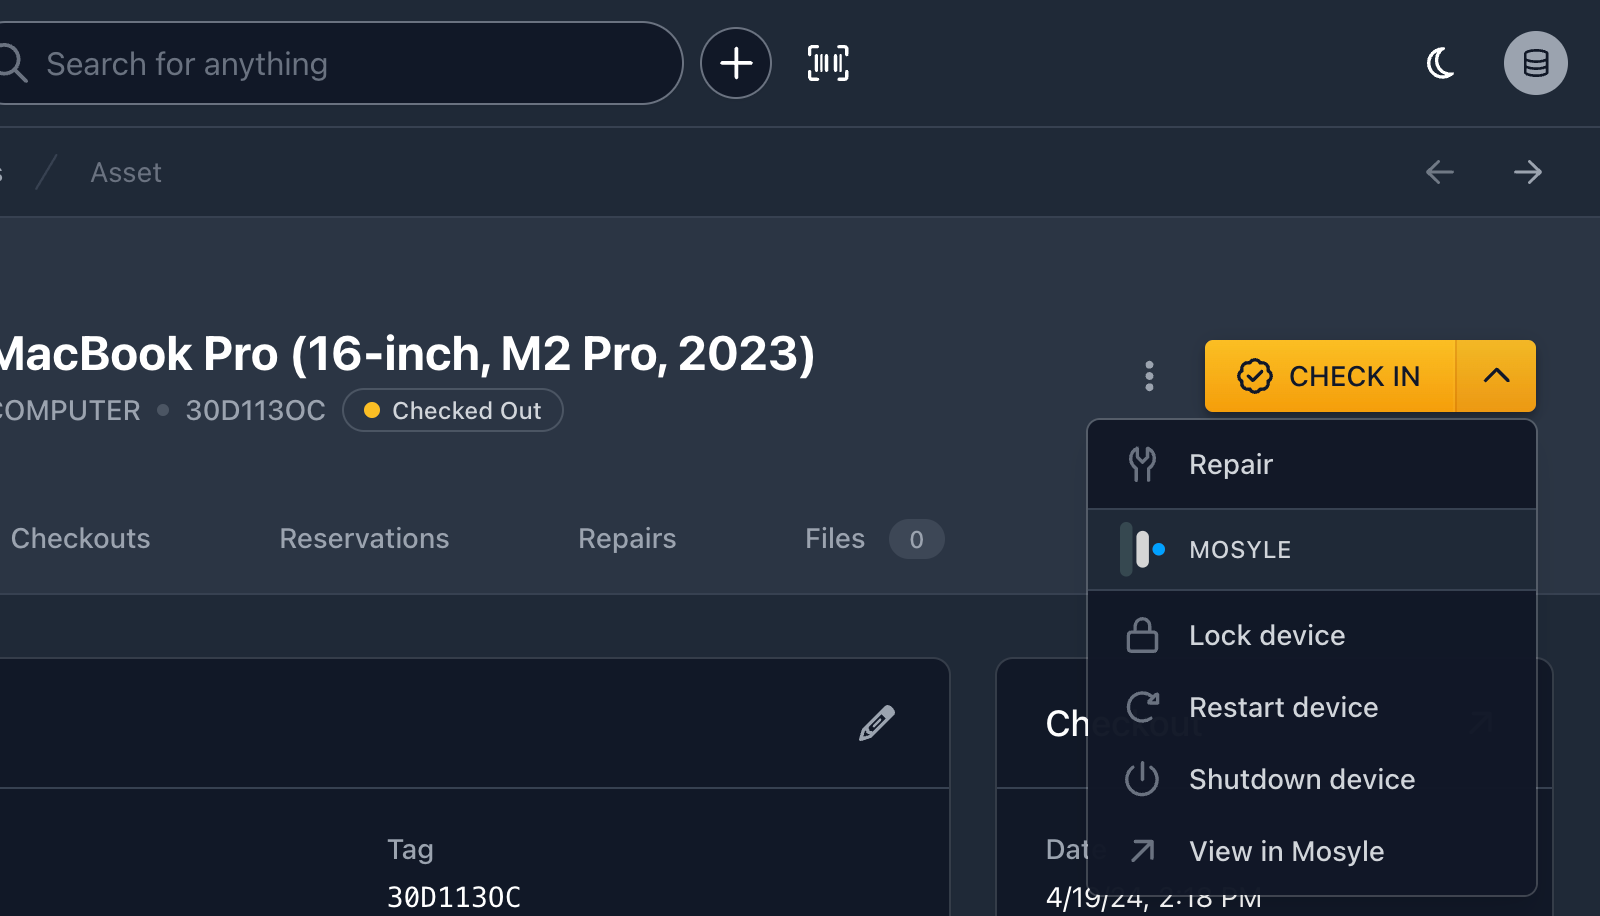Select View in Mosyle option

tap(1312, 851)
